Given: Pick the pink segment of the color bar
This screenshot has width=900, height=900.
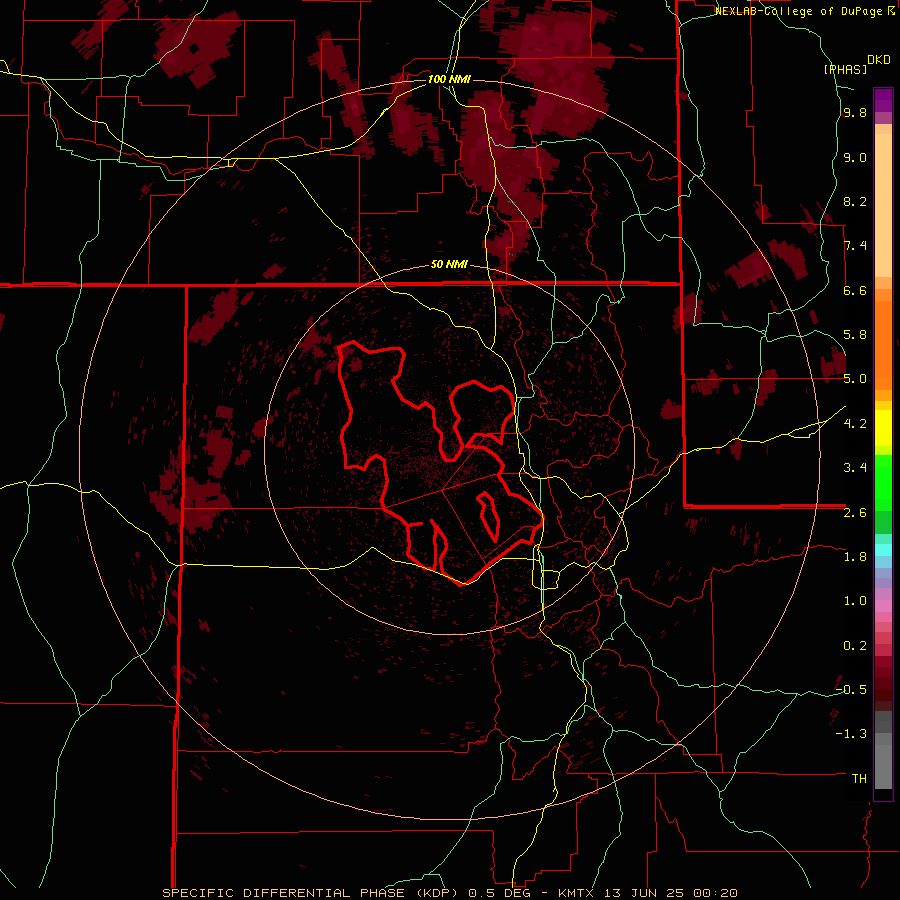Looking at the screenshot, I should (x=883, y=606).
